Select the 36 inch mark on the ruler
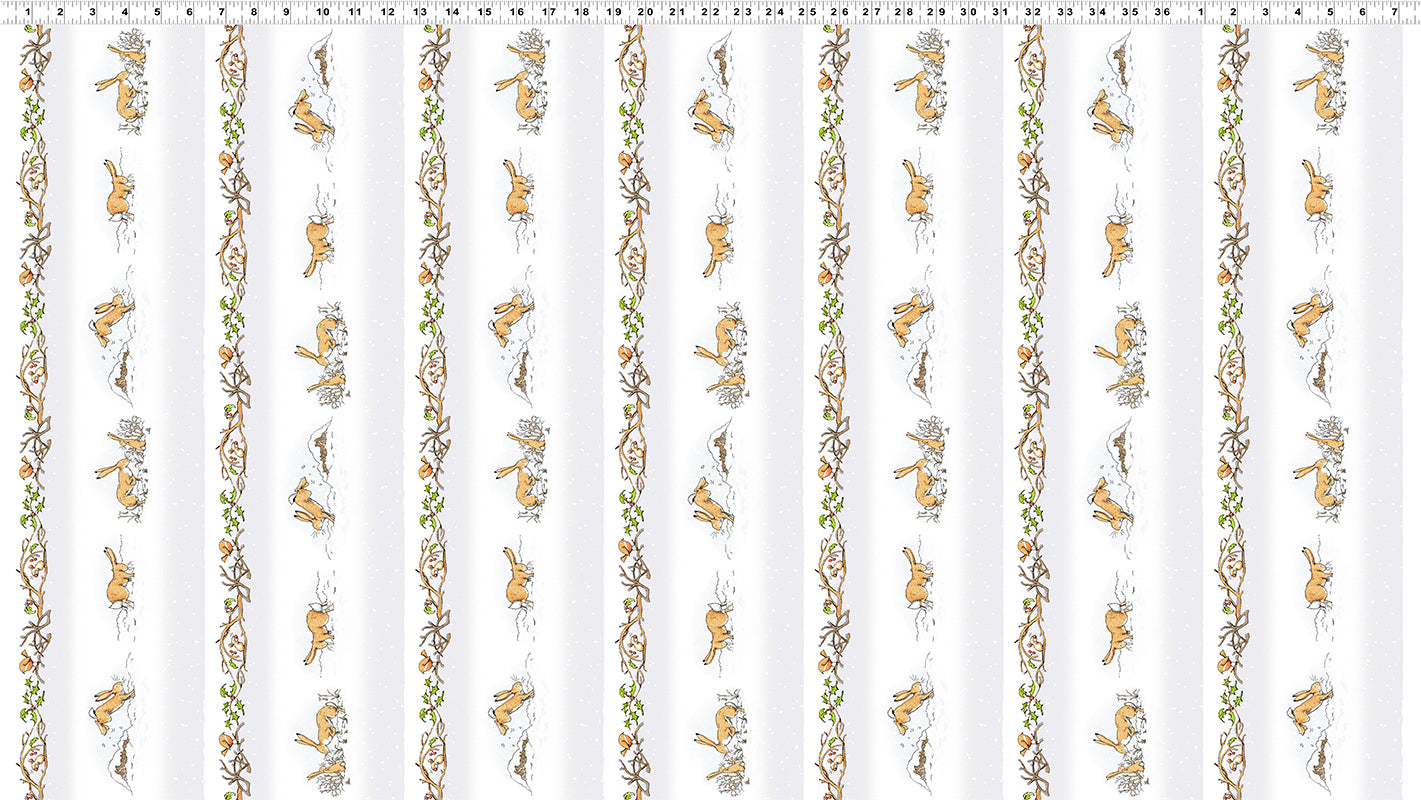 [x=1161, y=13]
